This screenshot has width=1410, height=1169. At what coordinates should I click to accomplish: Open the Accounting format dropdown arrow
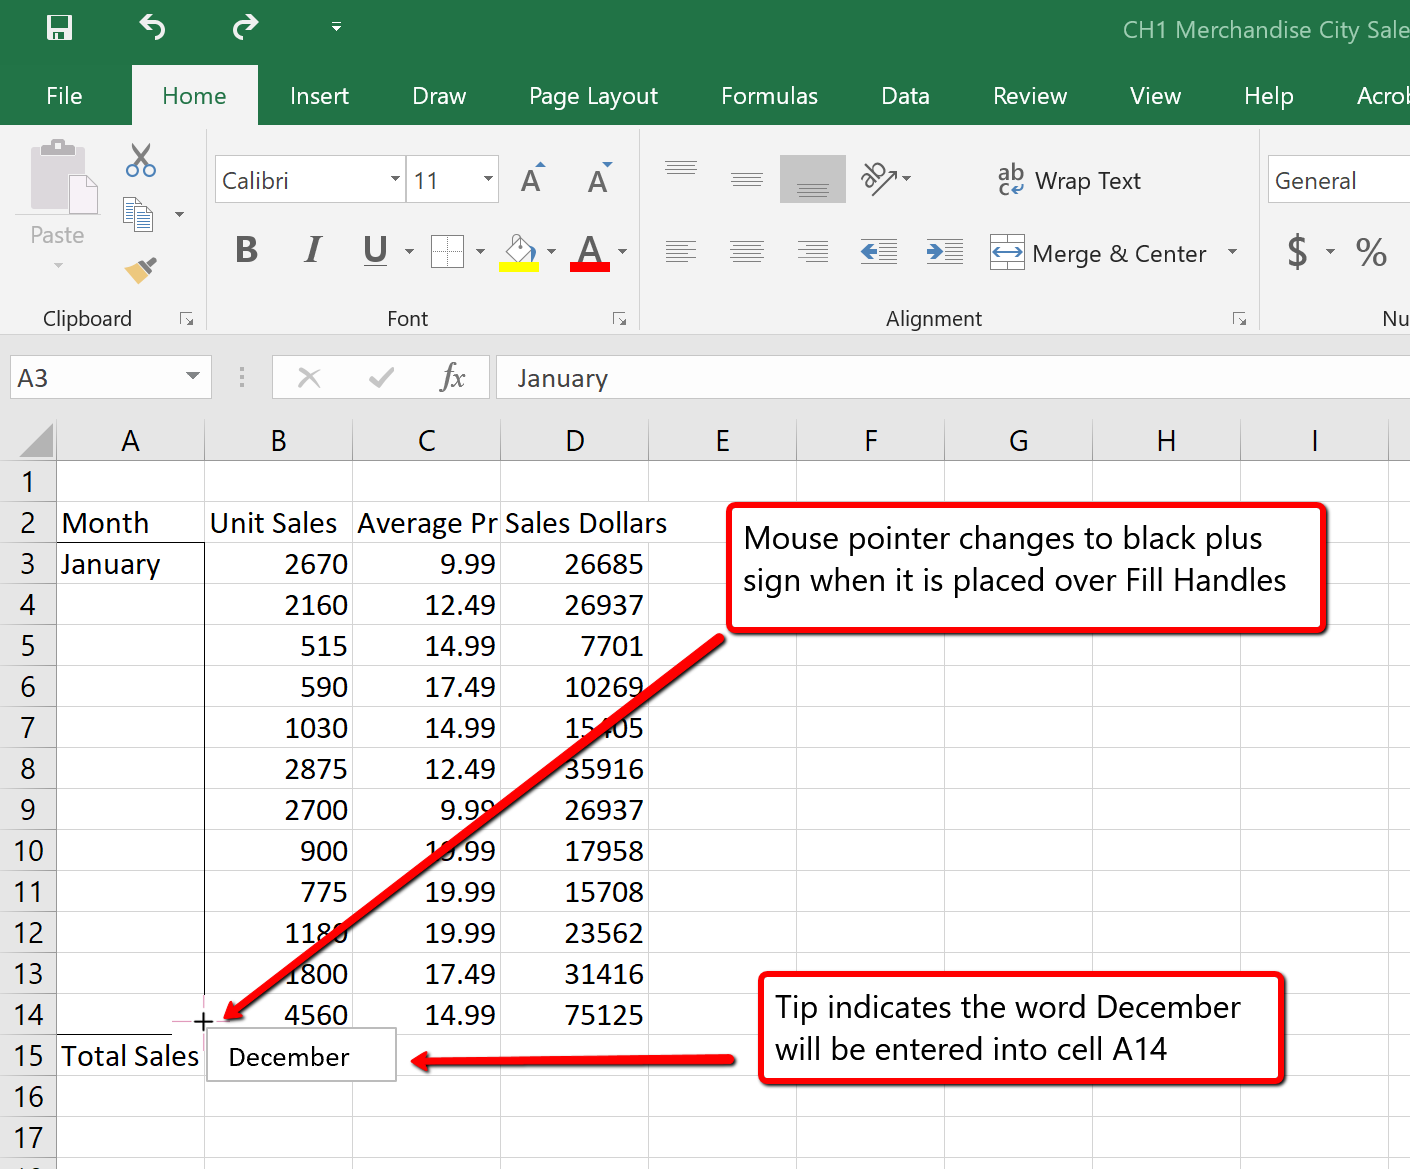coord(1330,251)
